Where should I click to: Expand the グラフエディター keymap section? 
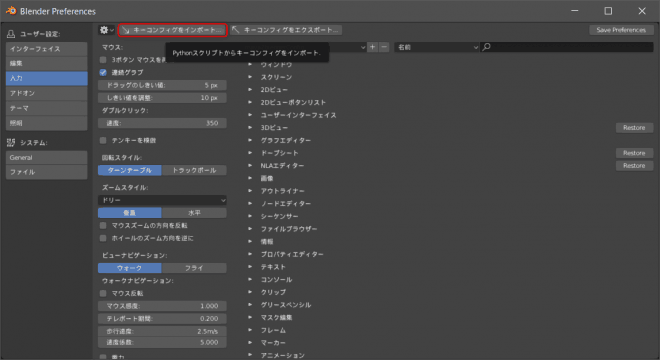pyautogui.click(x=250, y=140)
